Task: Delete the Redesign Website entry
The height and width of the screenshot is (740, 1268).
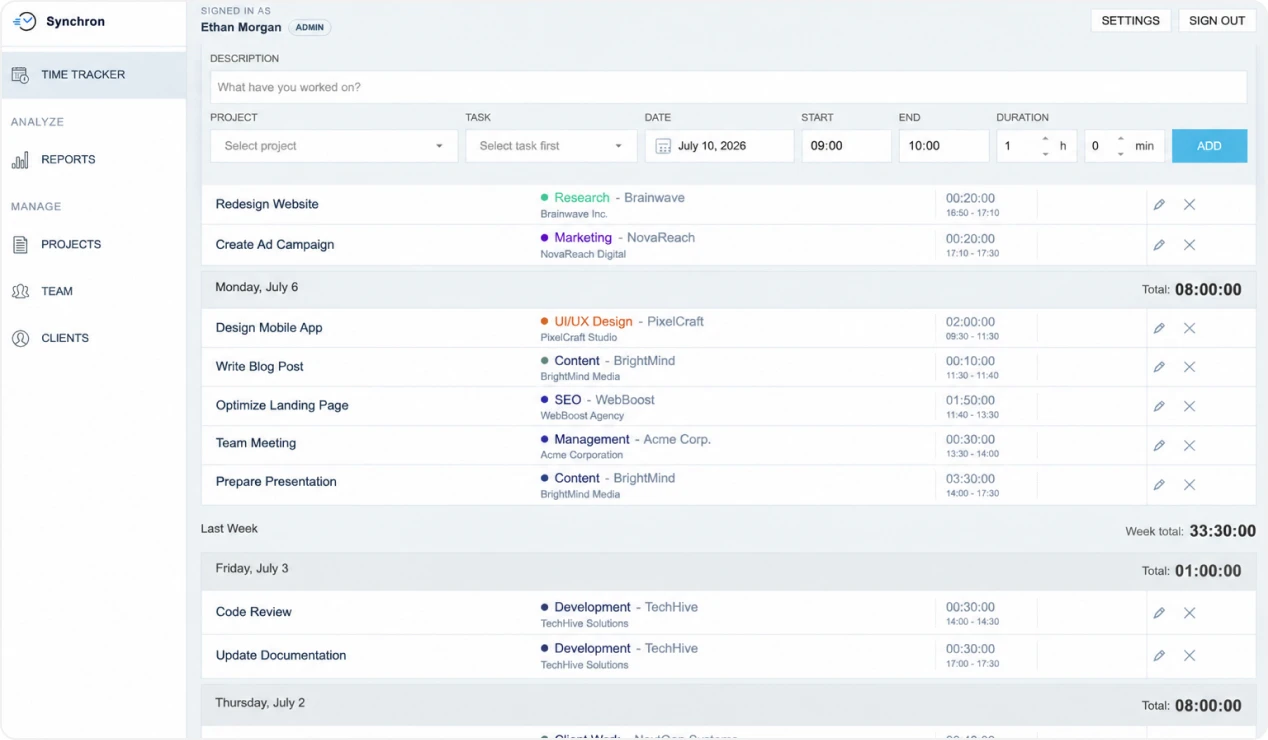Action: 1189,205
